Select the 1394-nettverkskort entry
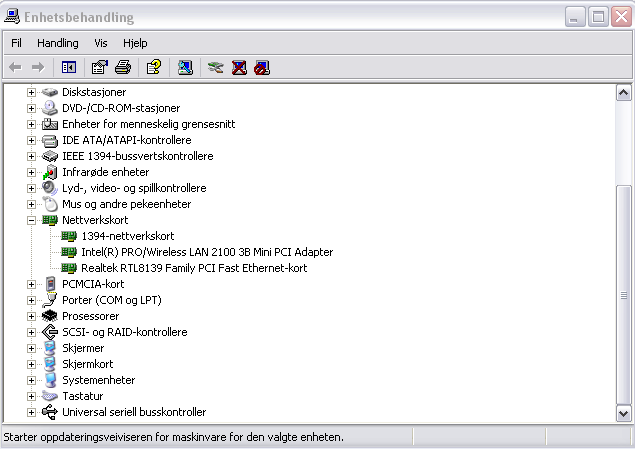635x449 pixels. tap(128, 236)
